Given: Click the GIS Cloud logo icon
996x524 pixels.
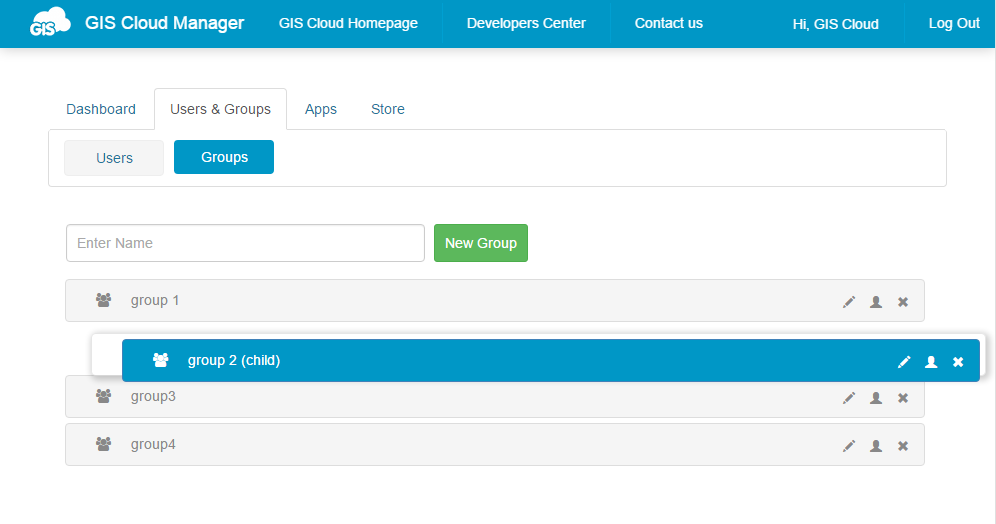Looking at the screenshot, I should pyautogui.click(x=50, y=22).
